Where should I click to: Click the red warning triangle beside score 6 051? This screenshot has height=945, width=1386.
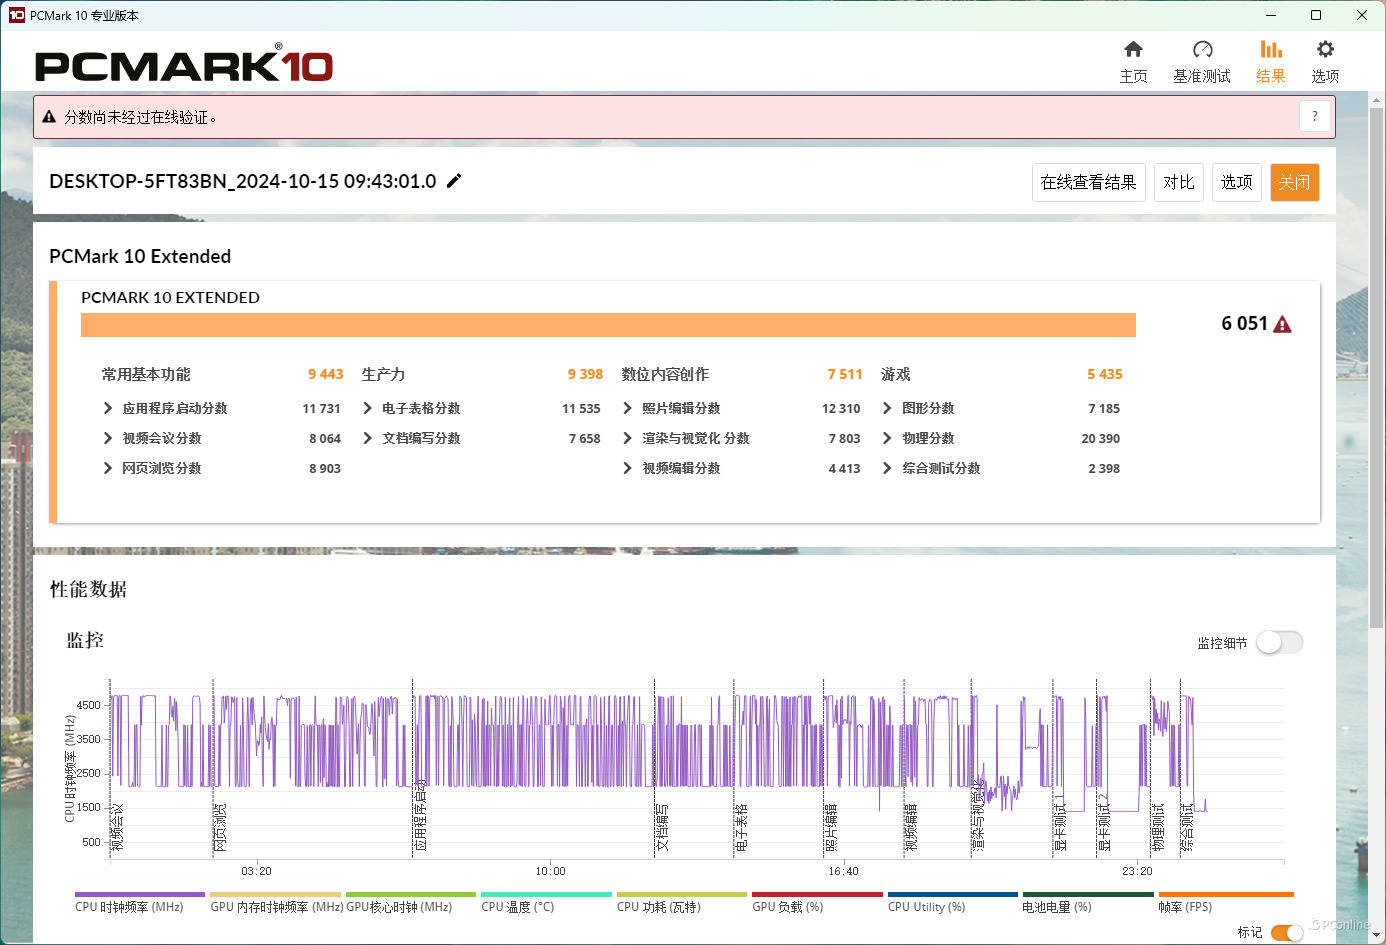pyautogui.click(x=1283, y=324)
